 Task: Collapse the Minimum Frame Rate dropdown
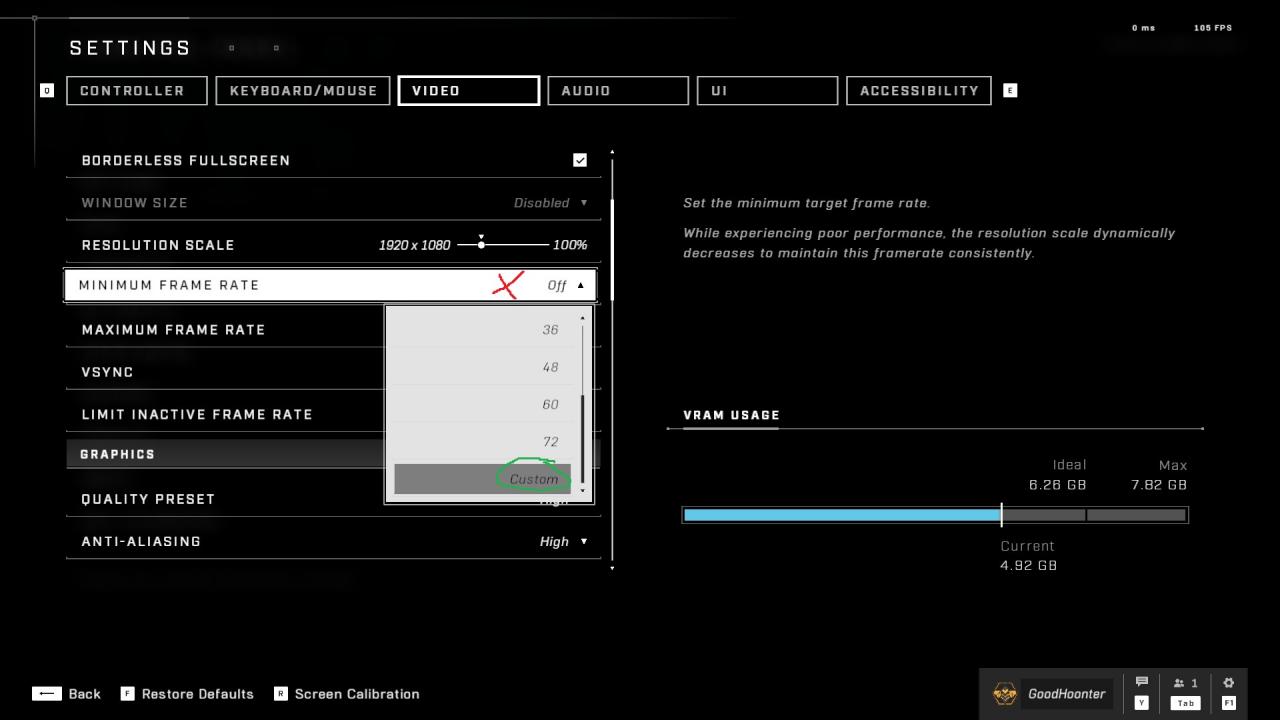click(580, 285)
